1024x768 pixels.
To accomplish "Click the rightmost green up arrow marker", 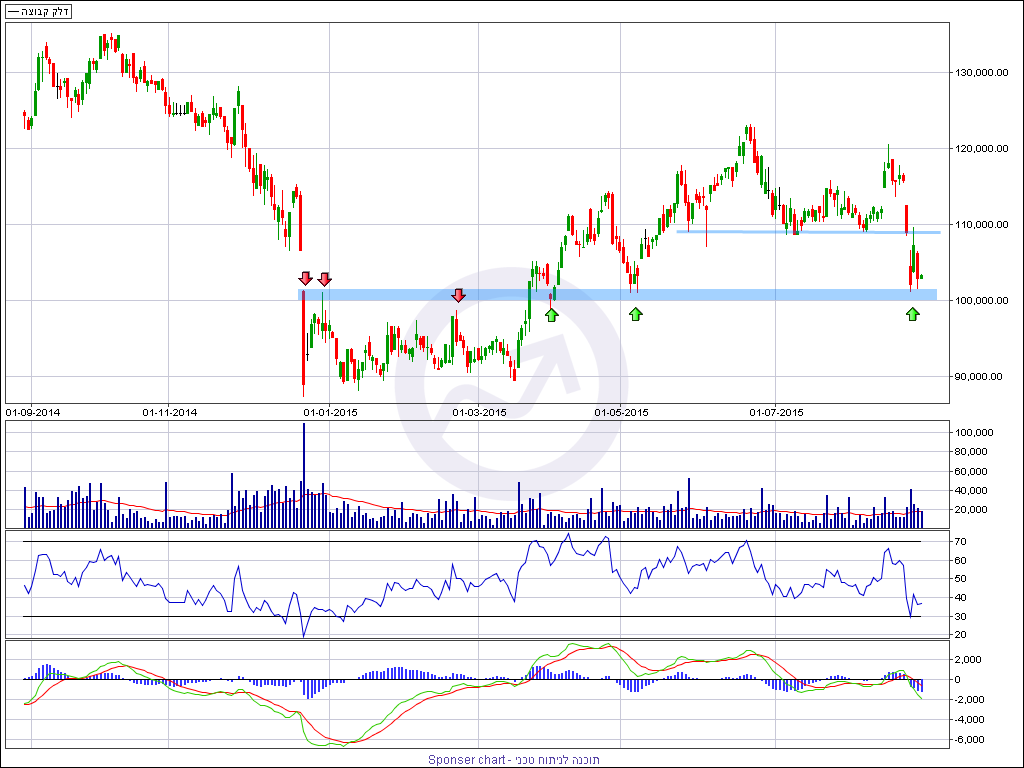I will [x=912, y=314].
